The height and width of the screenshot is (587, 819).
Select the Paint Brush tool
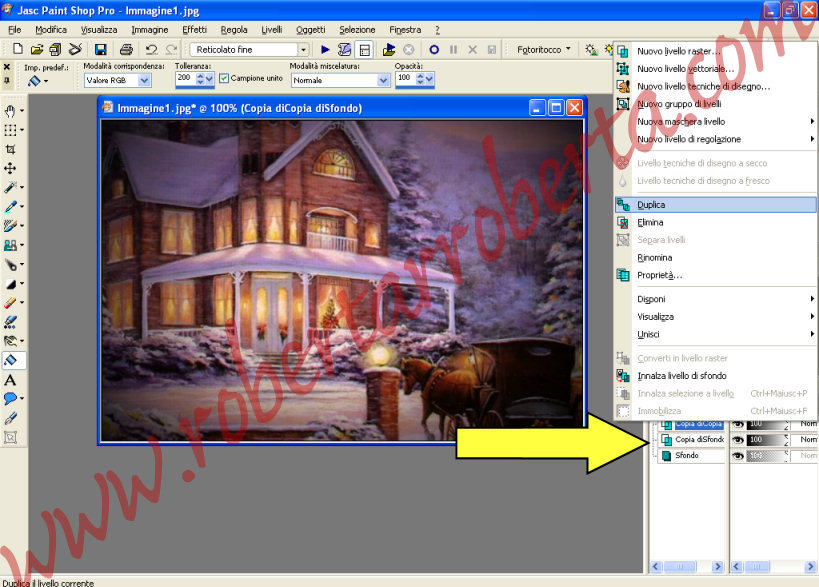click(10, 226)
